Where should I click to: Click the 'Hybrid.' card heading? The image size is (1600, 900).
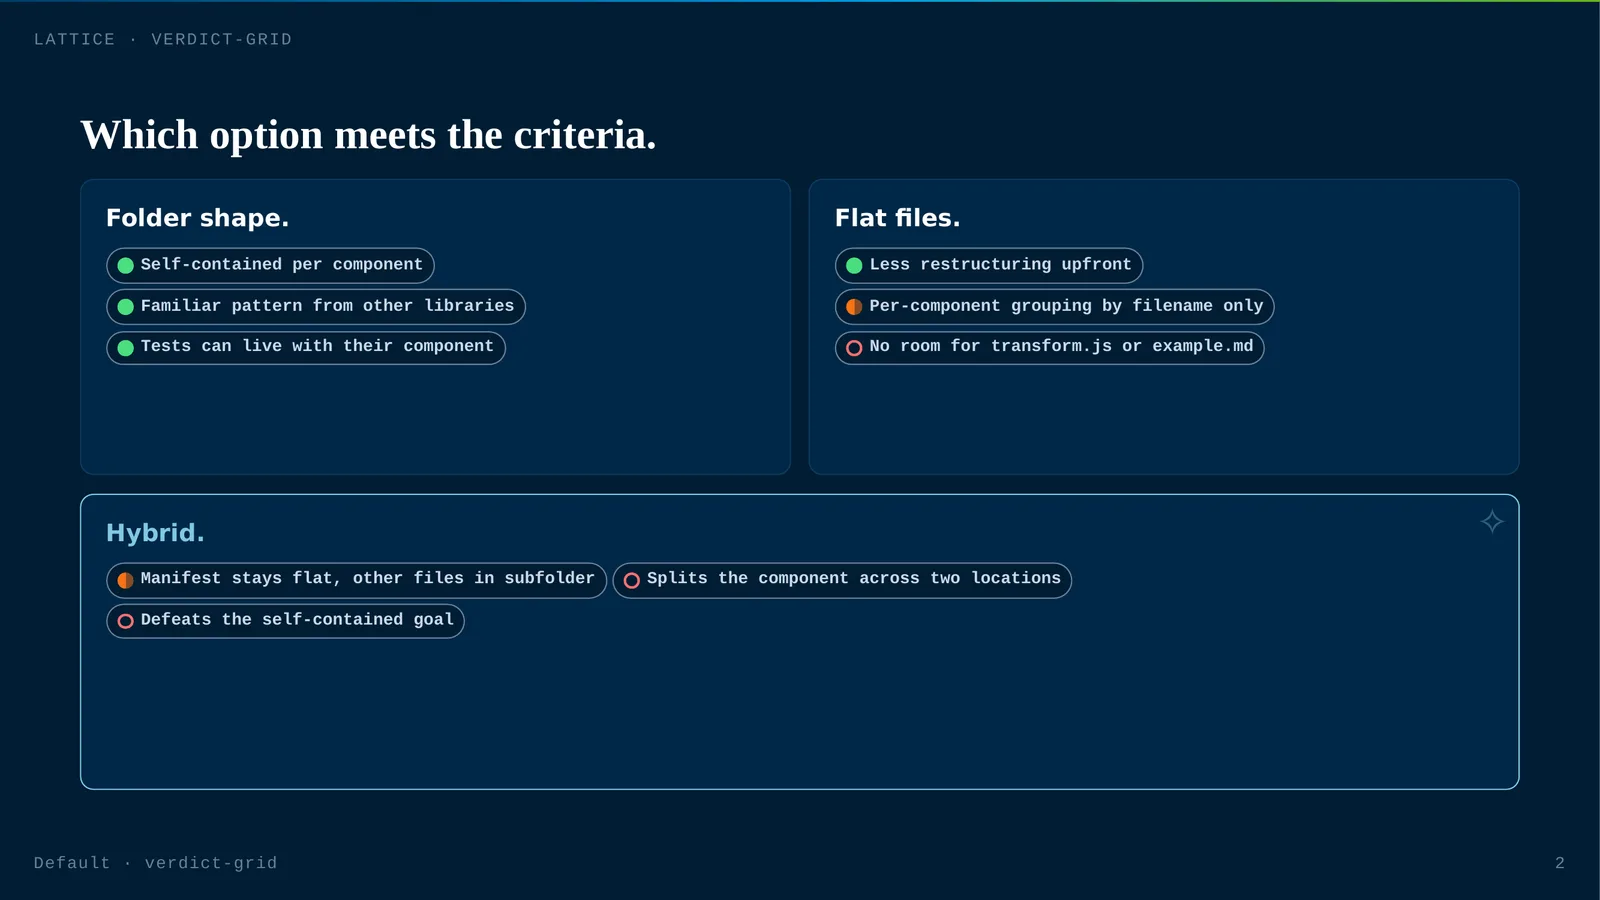(155, 533)
